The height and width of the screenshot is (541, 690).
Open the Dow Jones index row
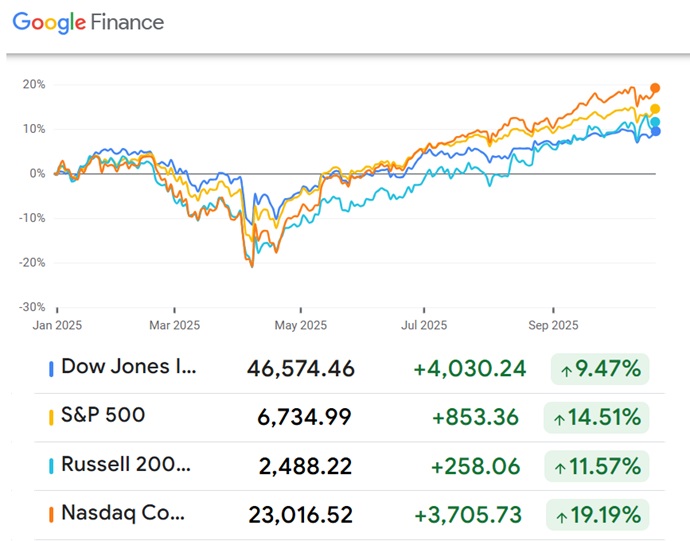[x=130, y=368]
